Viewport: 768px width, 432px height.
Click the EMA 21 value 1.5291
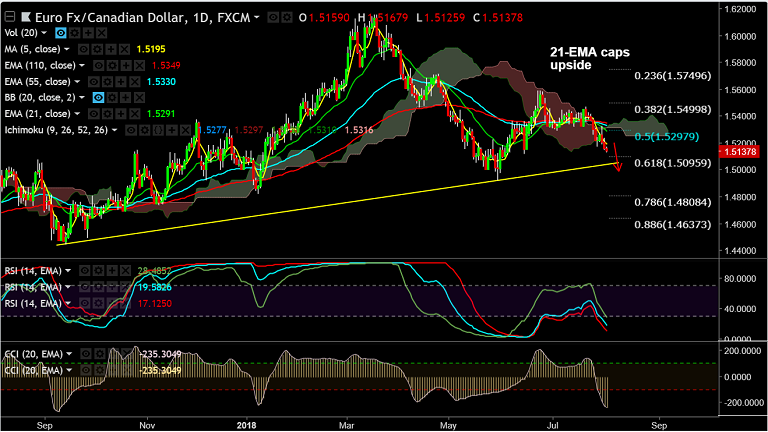pyautogui.click(x=161, y=114)
